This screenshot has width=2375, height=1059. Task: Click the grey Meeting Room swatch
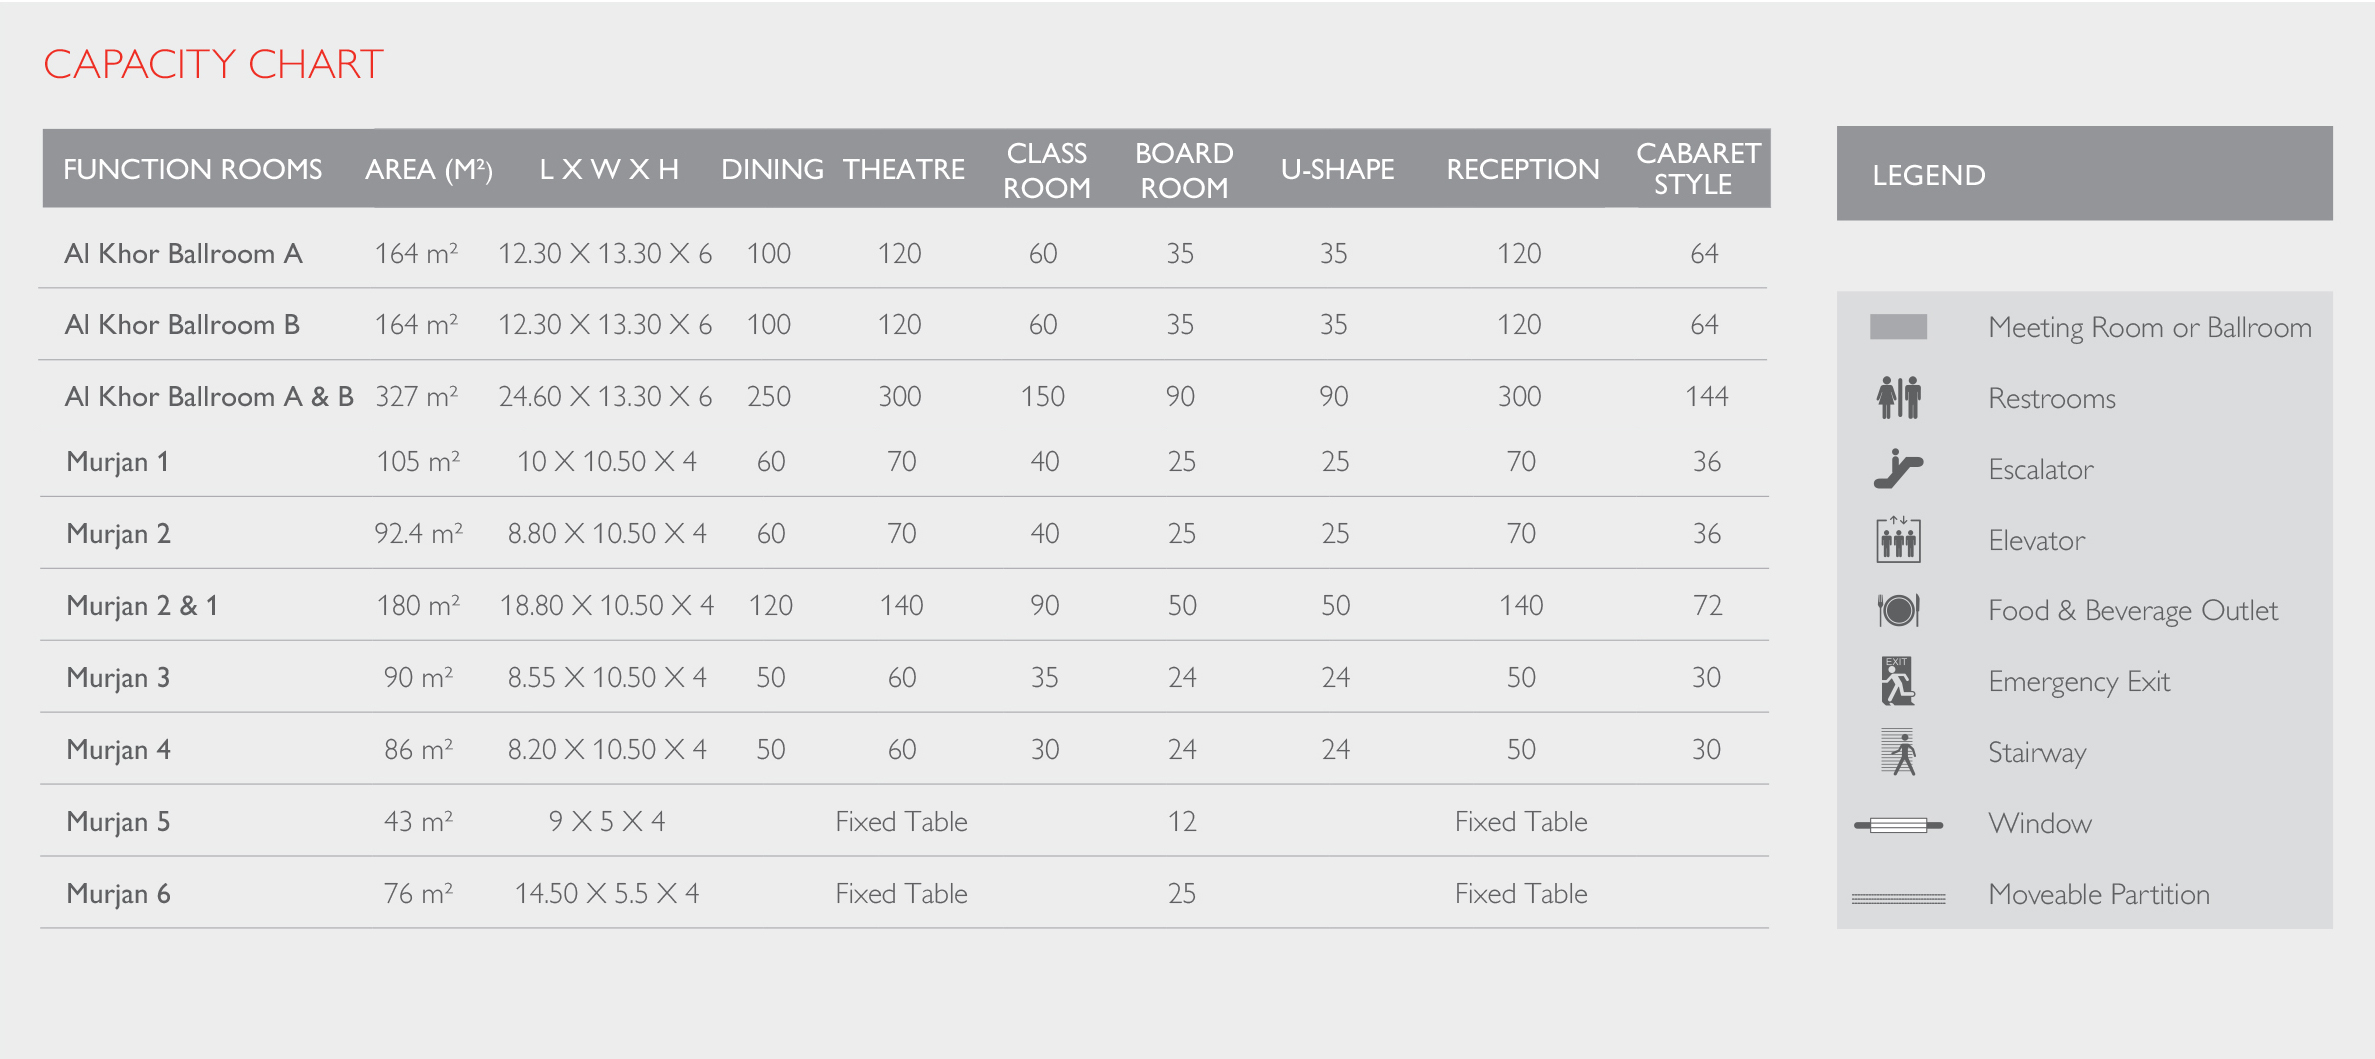coord(1898,327)
